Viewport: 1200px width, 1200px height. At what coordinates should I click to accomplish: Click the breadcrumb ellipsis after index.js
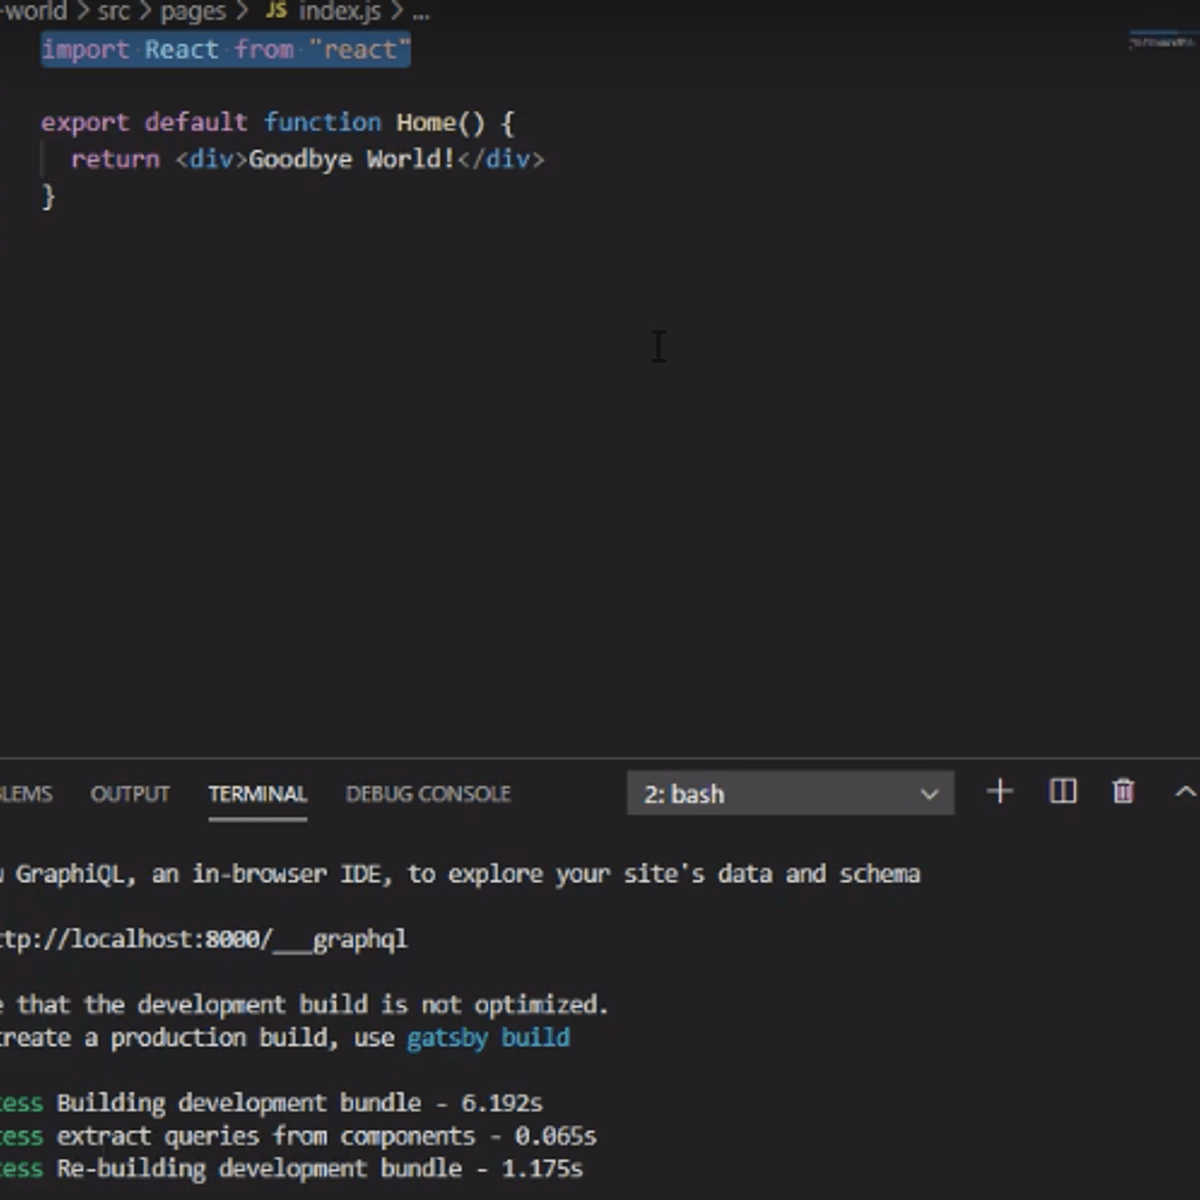421,14
